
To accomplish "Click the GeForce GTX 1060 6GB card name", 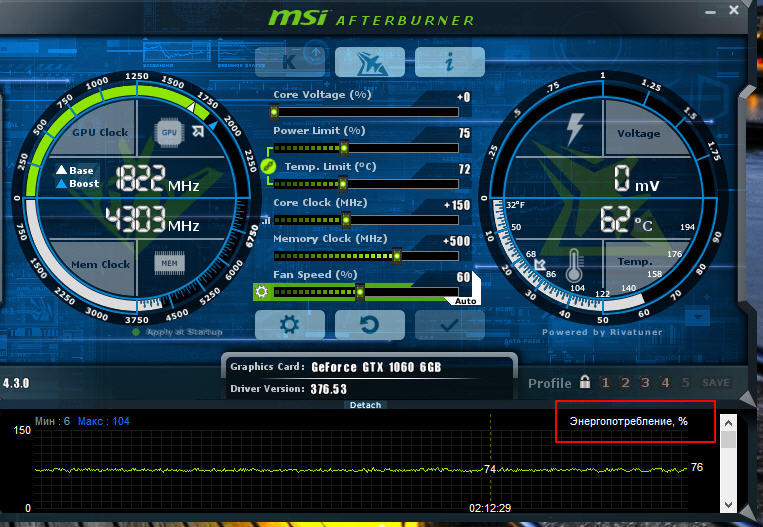I will 376,367.
